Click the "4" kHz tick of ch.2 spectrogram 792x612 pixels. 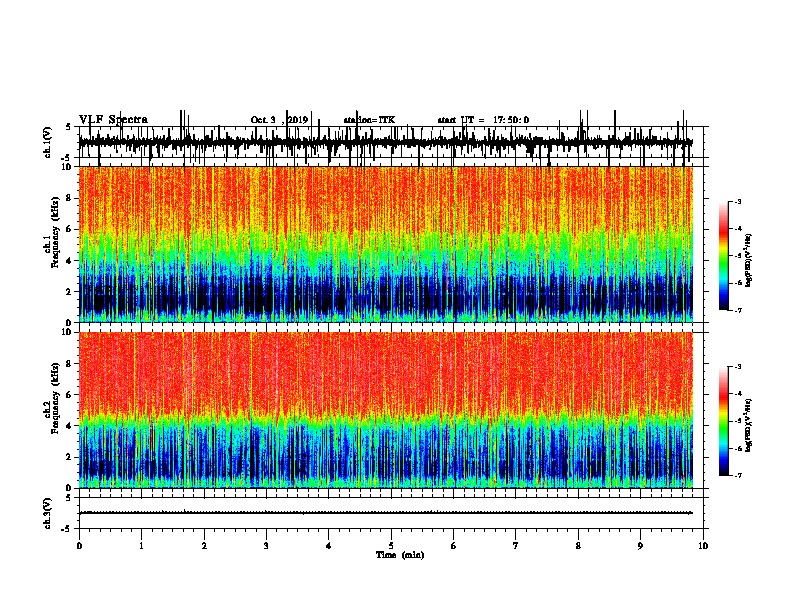pos(69,426)
